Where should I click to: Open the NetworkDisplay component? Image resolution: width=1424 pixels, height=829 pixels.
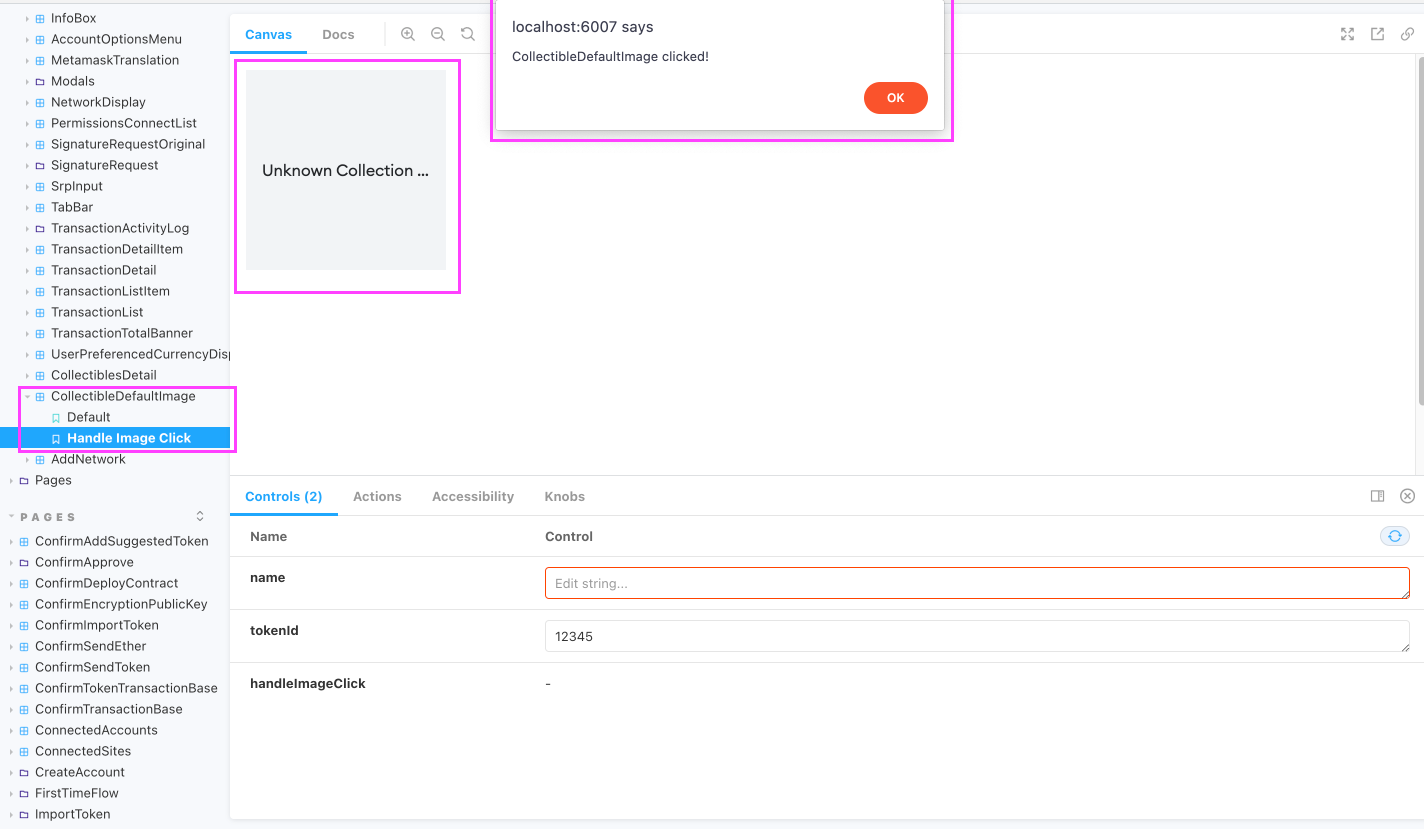(x=98, y=102)
